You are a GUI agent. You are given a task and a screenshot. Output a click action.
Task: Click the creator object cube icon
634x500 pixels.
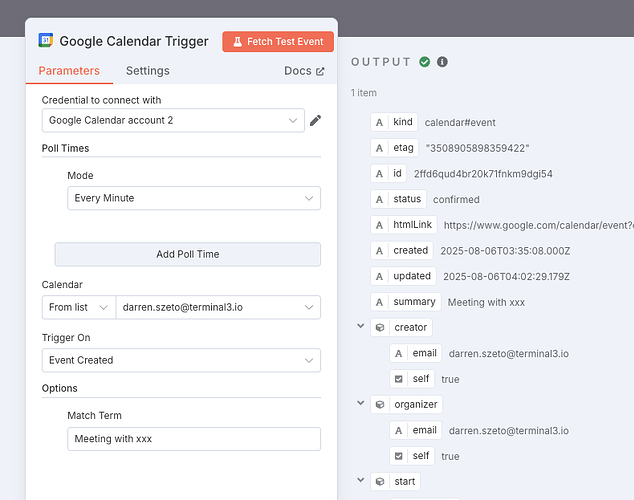pos(380,327)
